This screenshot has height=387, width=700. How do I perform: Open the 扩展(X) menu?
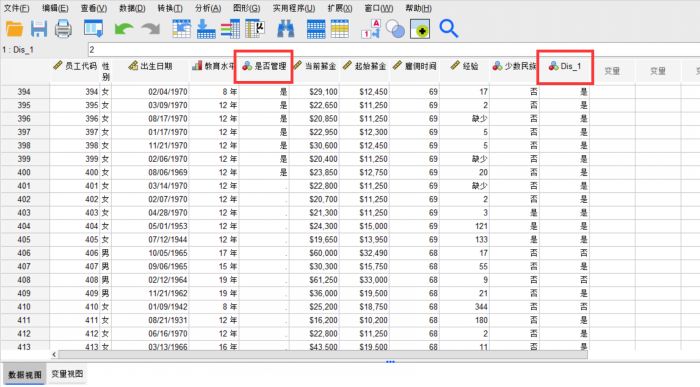[x=340, y=8]
